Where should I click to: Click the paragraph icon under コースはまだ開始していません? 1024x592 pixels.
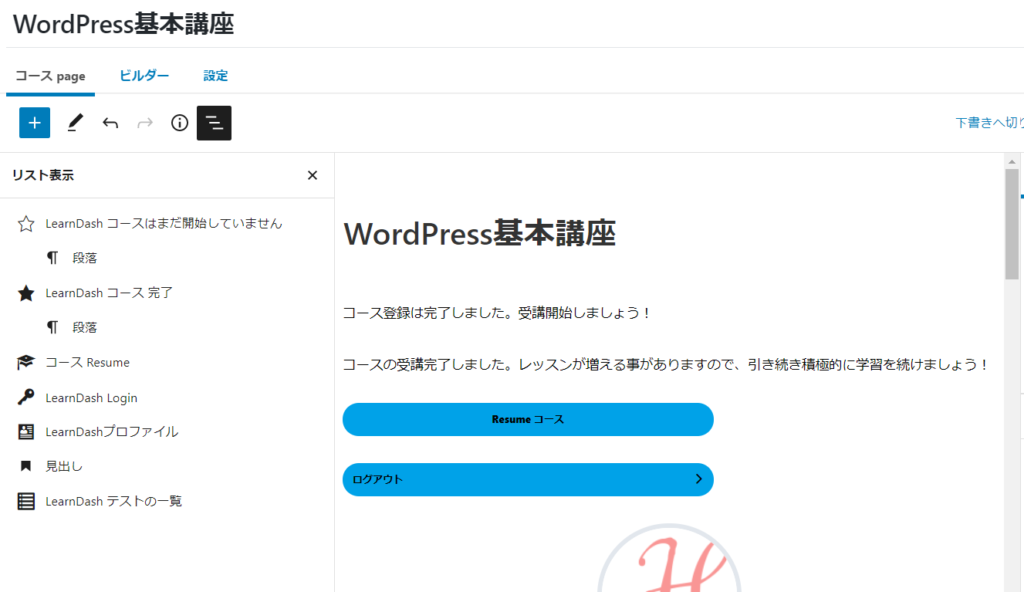52,258
